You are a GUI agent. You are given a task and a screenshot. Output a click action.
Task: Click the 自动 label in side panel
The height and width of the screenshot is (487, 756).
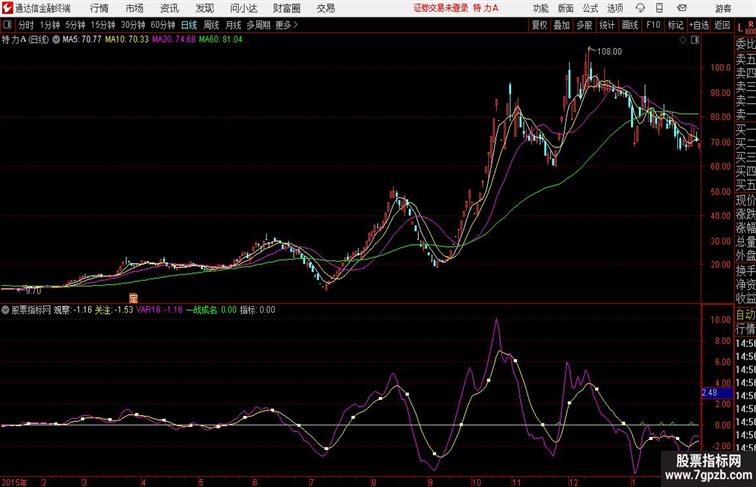coord(745,315)
